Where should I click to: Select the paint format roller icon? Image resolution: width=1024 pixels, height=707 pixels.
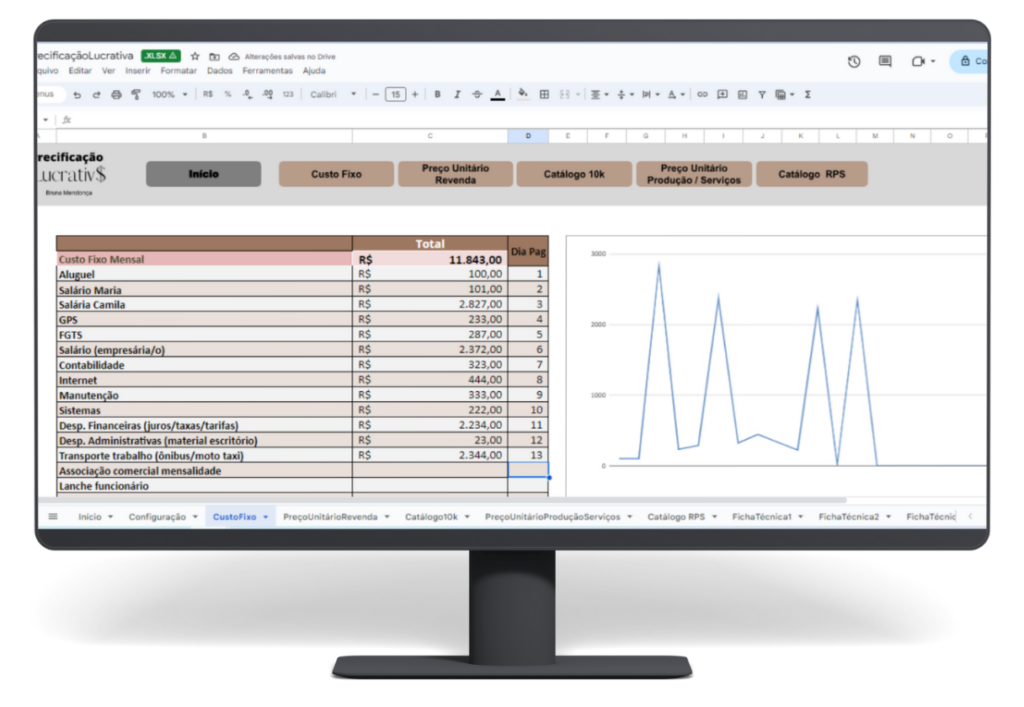(136, 95)
